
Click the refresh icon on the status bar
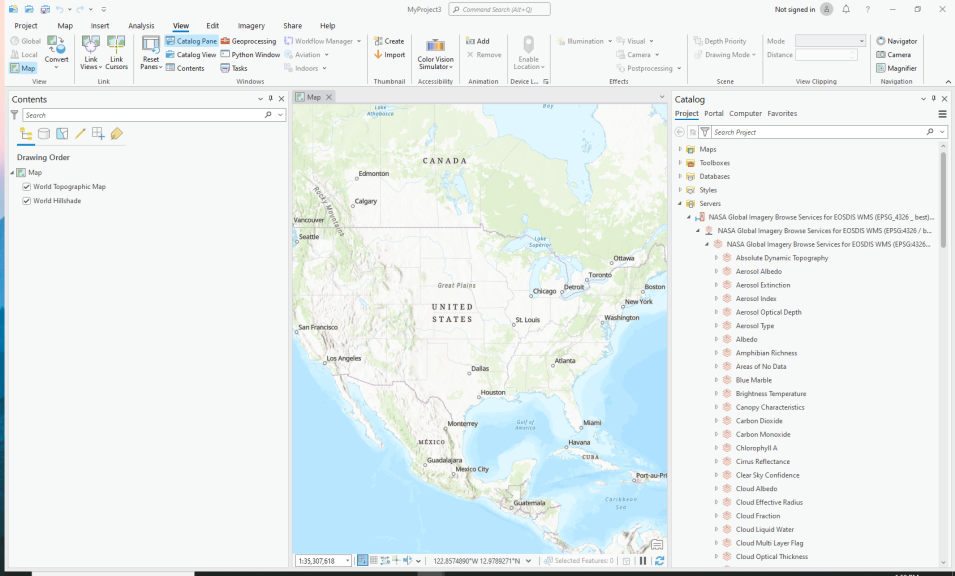pyautogui.click(x=661, y=560)
